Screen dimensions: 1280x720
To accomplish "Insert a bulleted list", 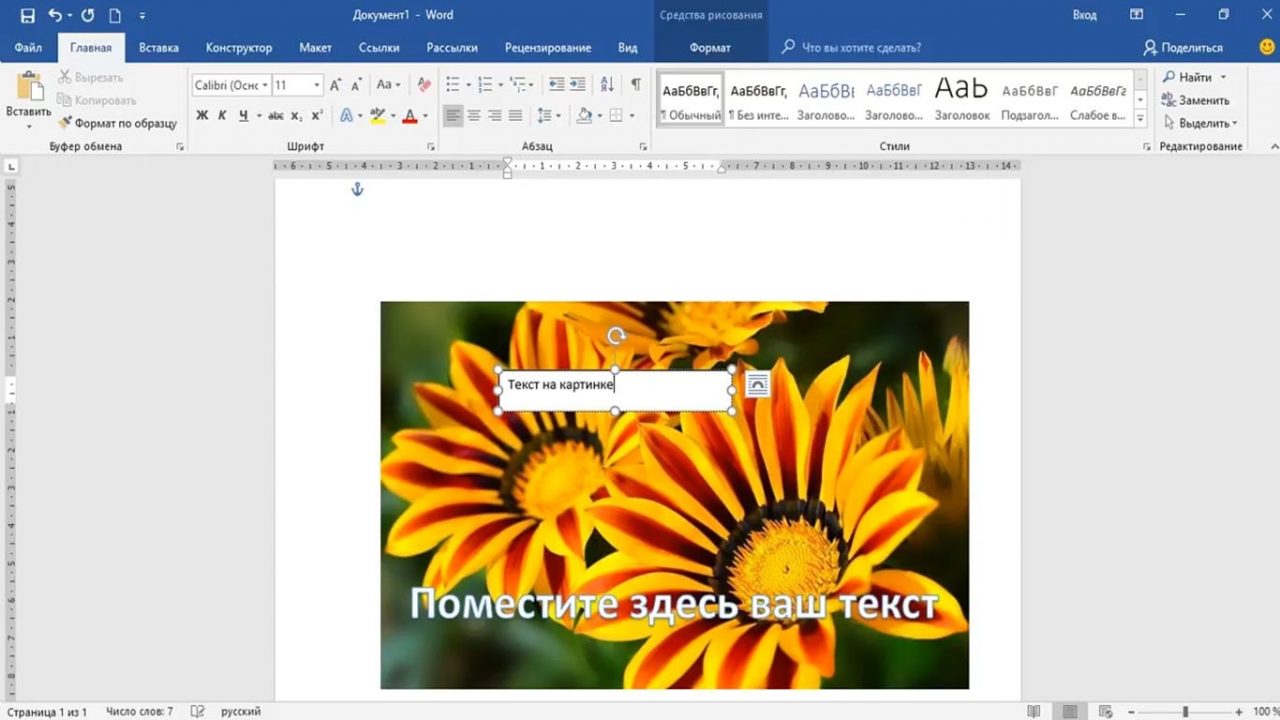I will (452, 85).
